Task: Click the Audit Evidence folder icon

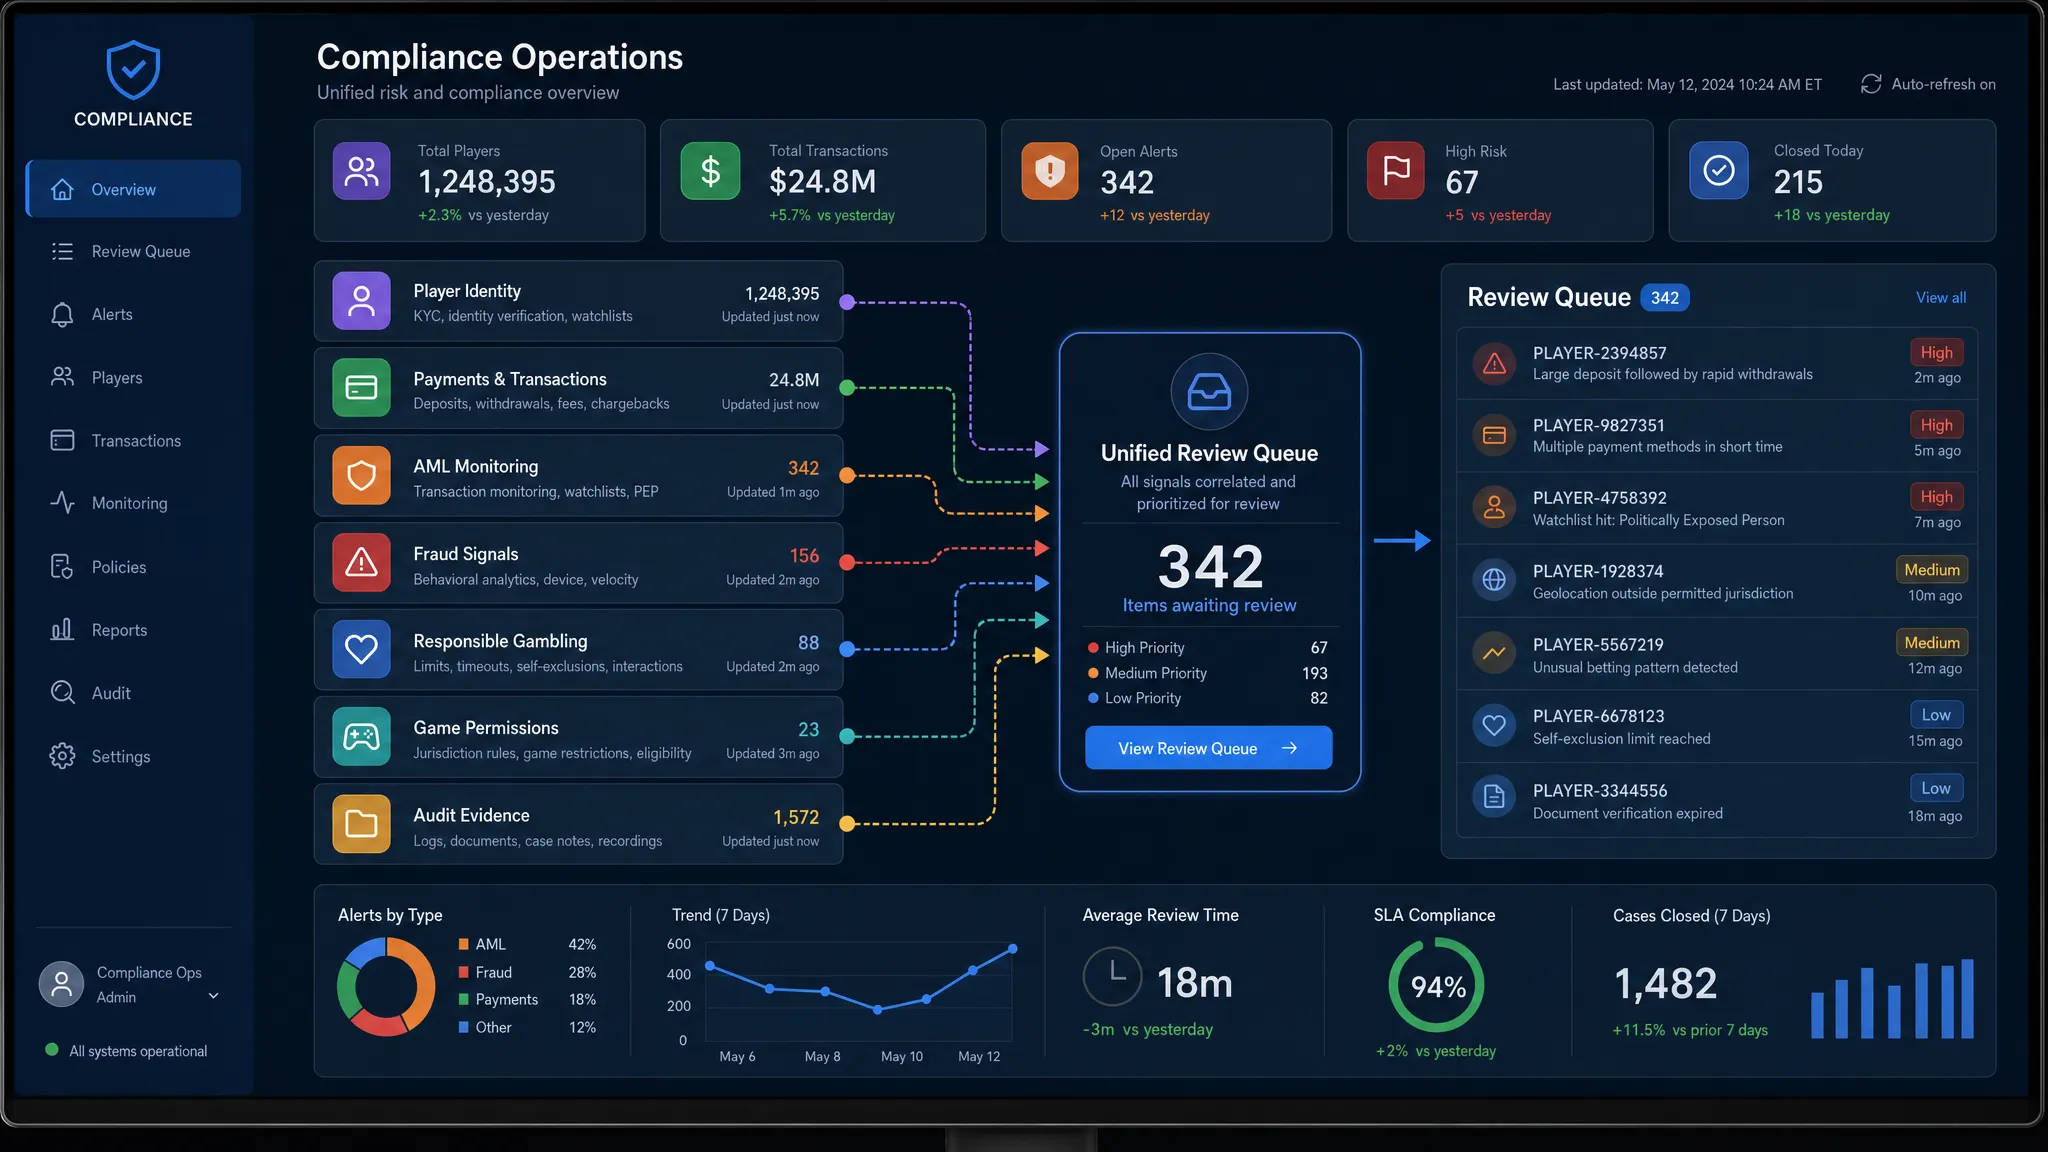Action: [361, 824]
